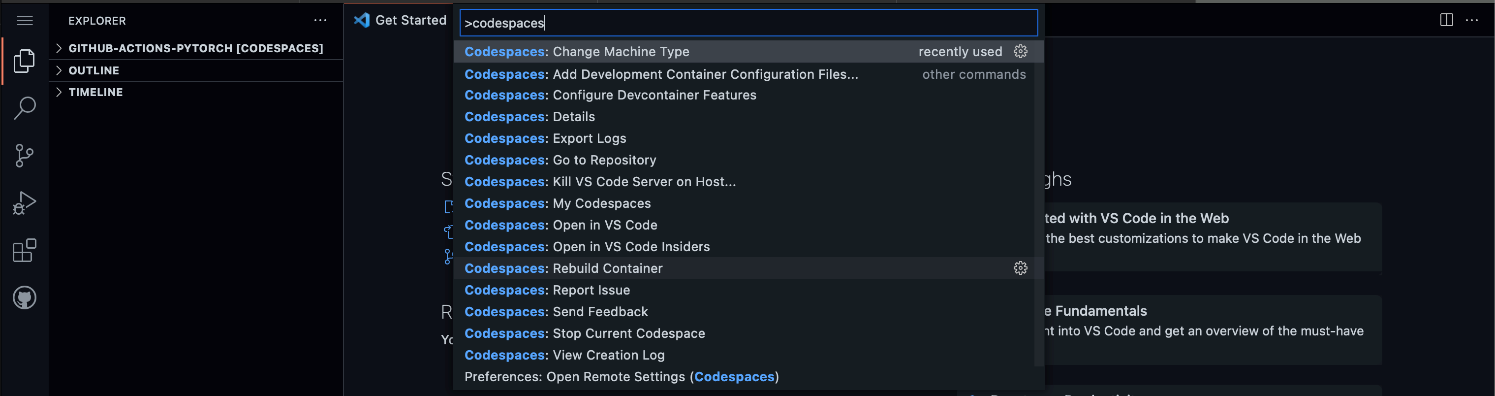Expand the OUTLINE section

(196, 70)
